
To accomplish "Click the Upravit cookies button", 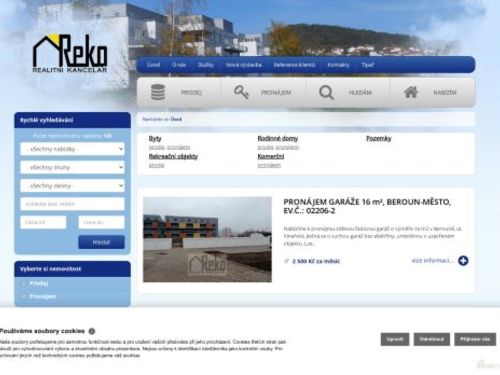I will (395, 339).
